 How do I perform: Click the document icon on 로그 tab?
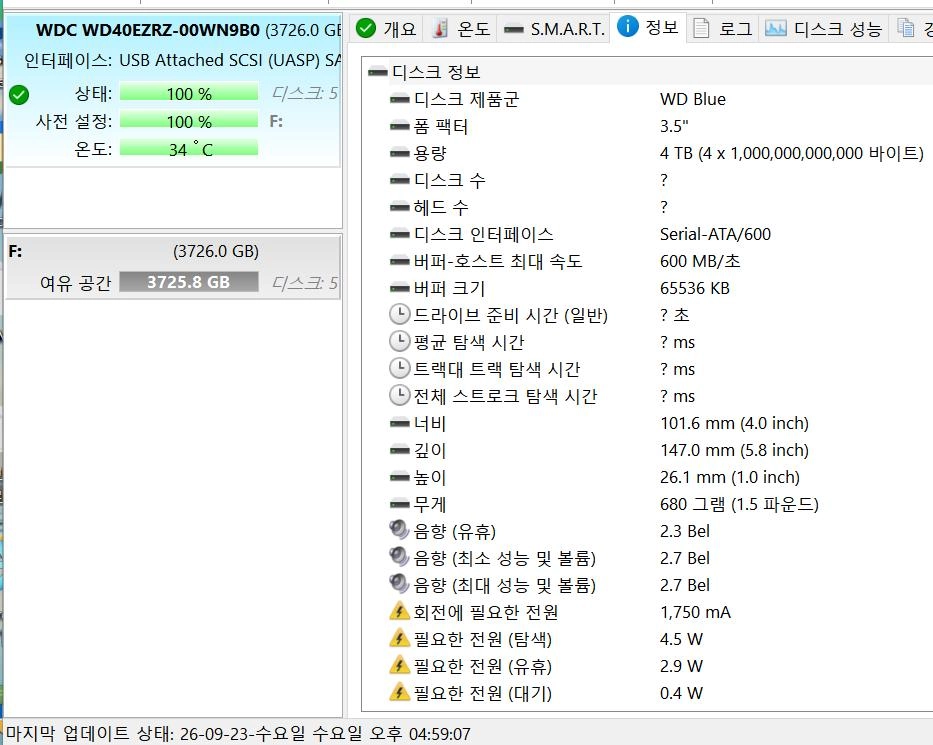tap(702, 28)
